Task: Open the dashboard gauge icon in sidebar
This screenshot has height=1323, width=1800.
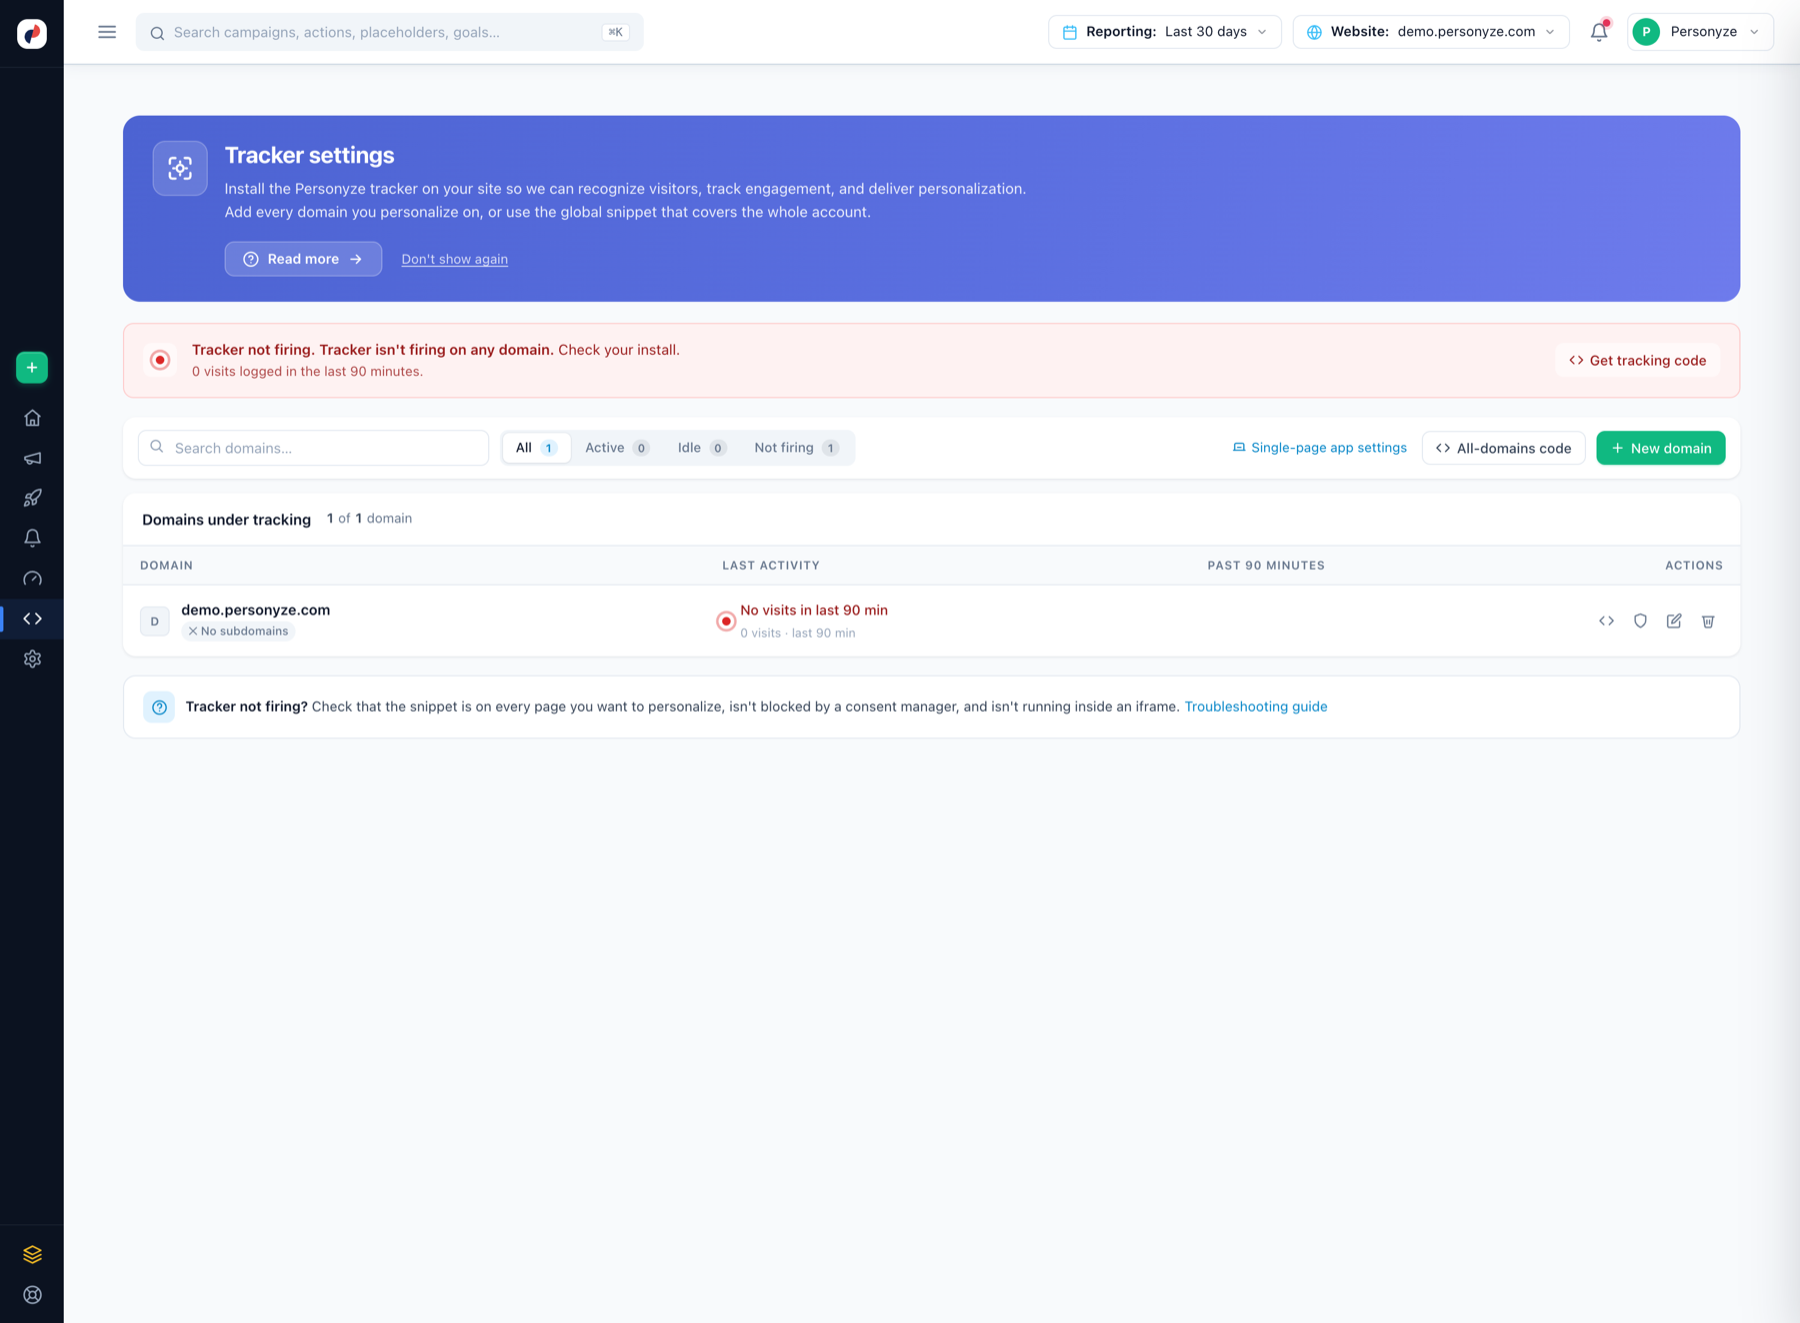Action: 32,579
